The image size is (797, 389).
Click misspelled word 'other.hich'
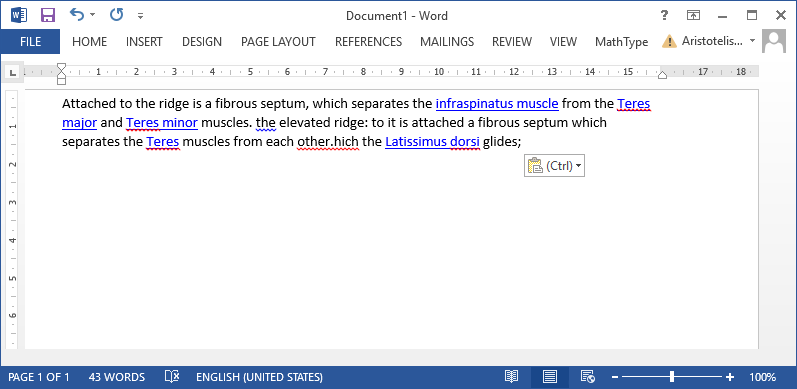(x=328, y=142)
